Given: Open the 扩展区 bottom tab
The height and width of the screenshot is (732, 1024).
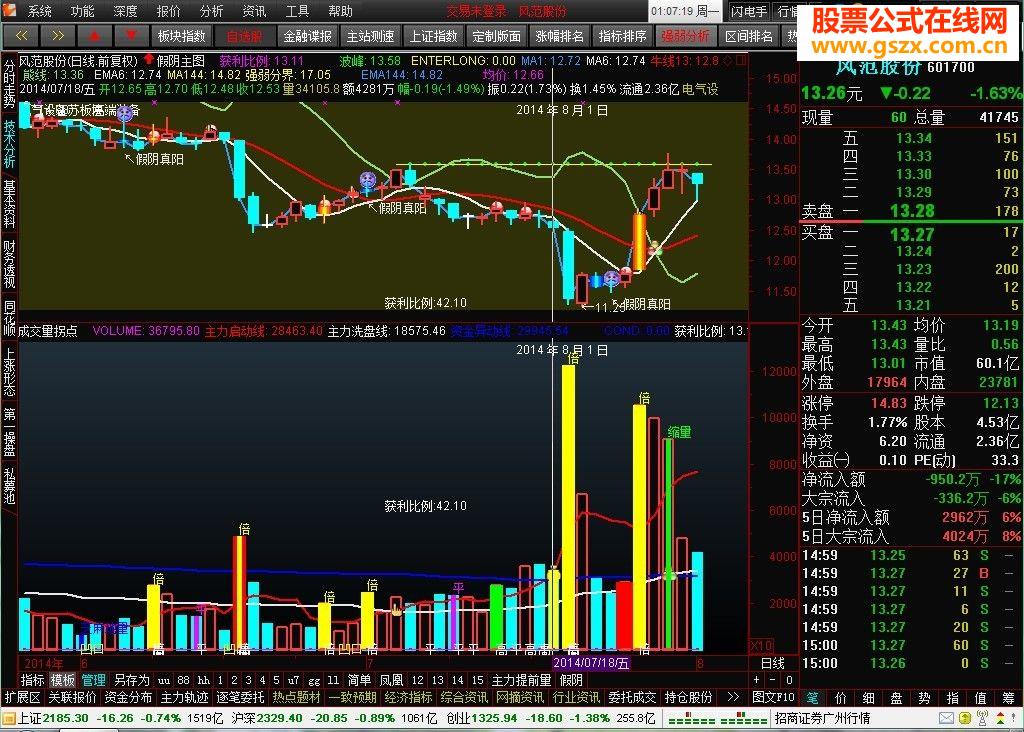Looking at the screenshot, I should click(x=23, y=697).
